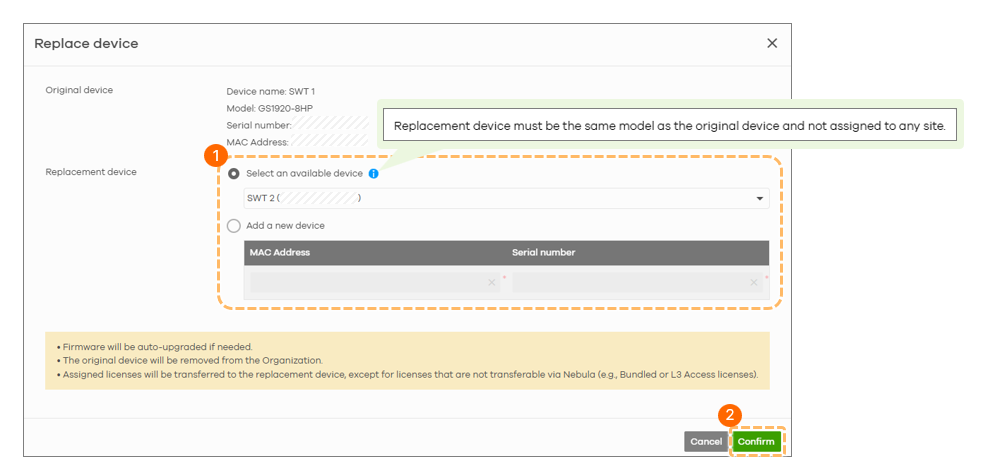Select the 'Select an available device' radio button
This screenshot has width=981, height=471.
(x=233, y=174)
